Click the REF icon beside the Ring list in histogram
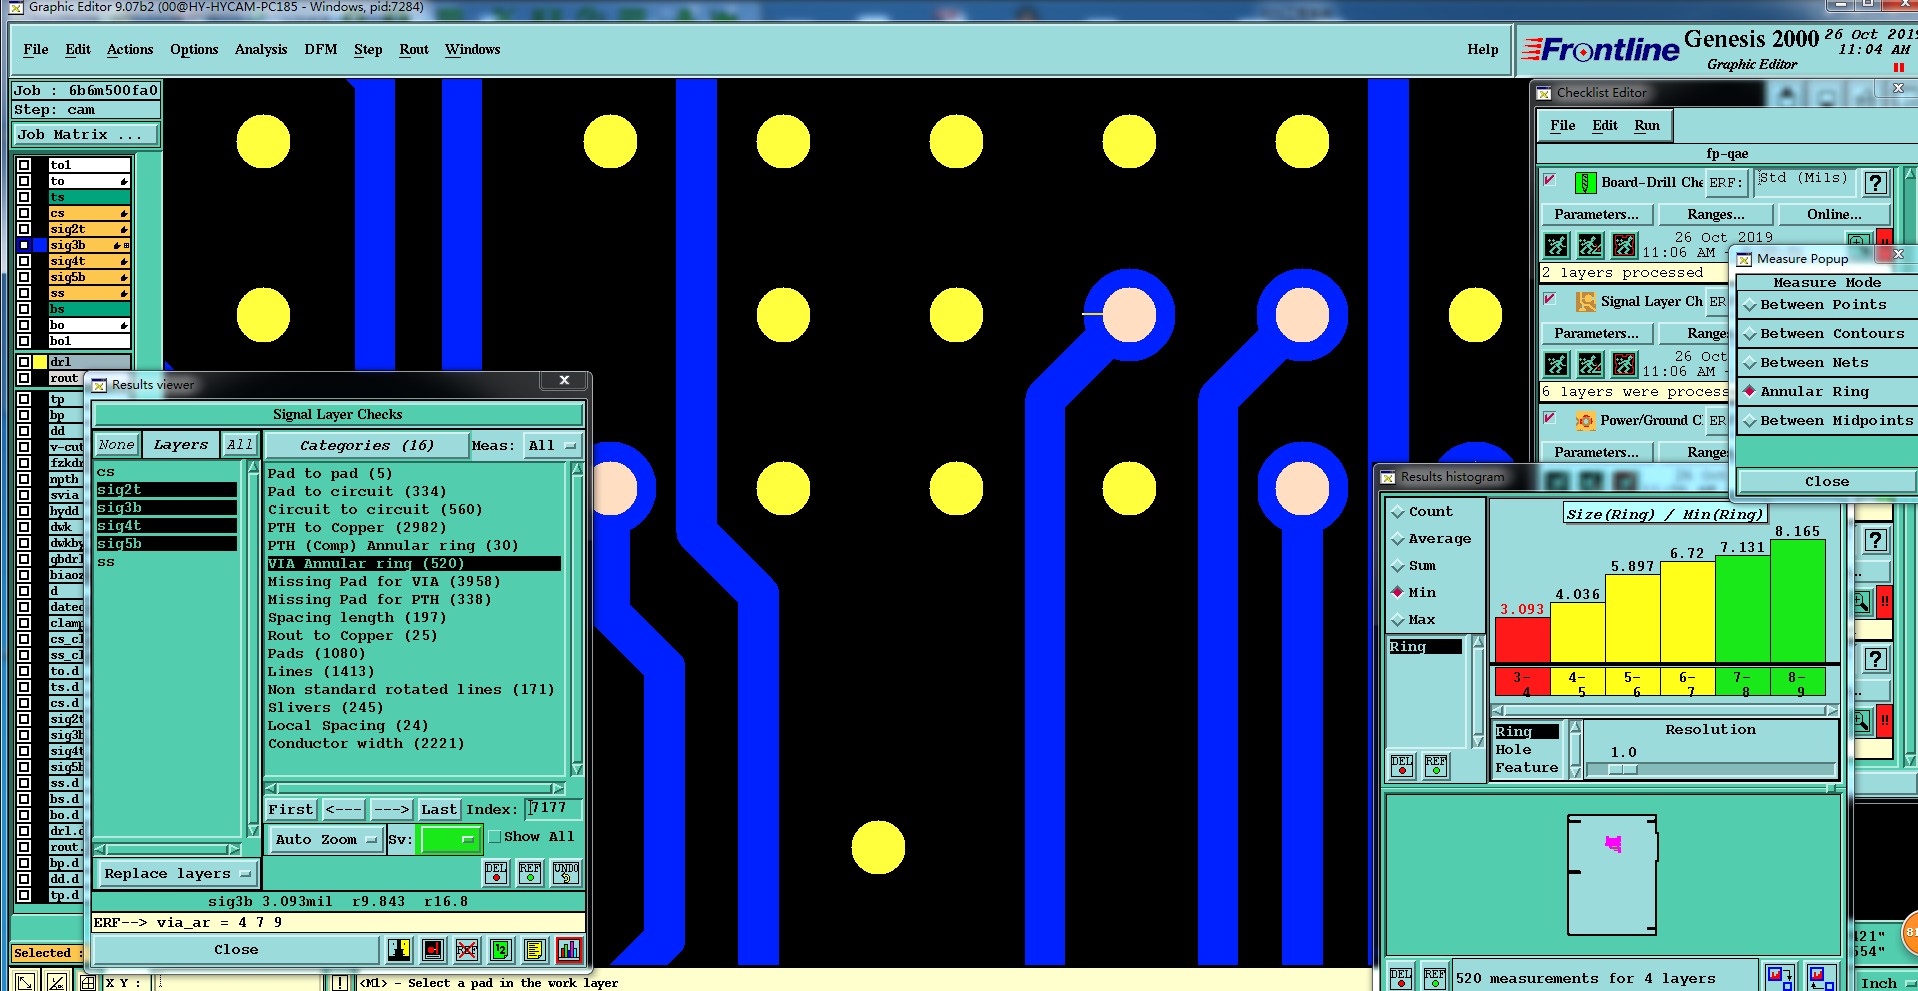The image size is (1918, 991). point(1436,766)
